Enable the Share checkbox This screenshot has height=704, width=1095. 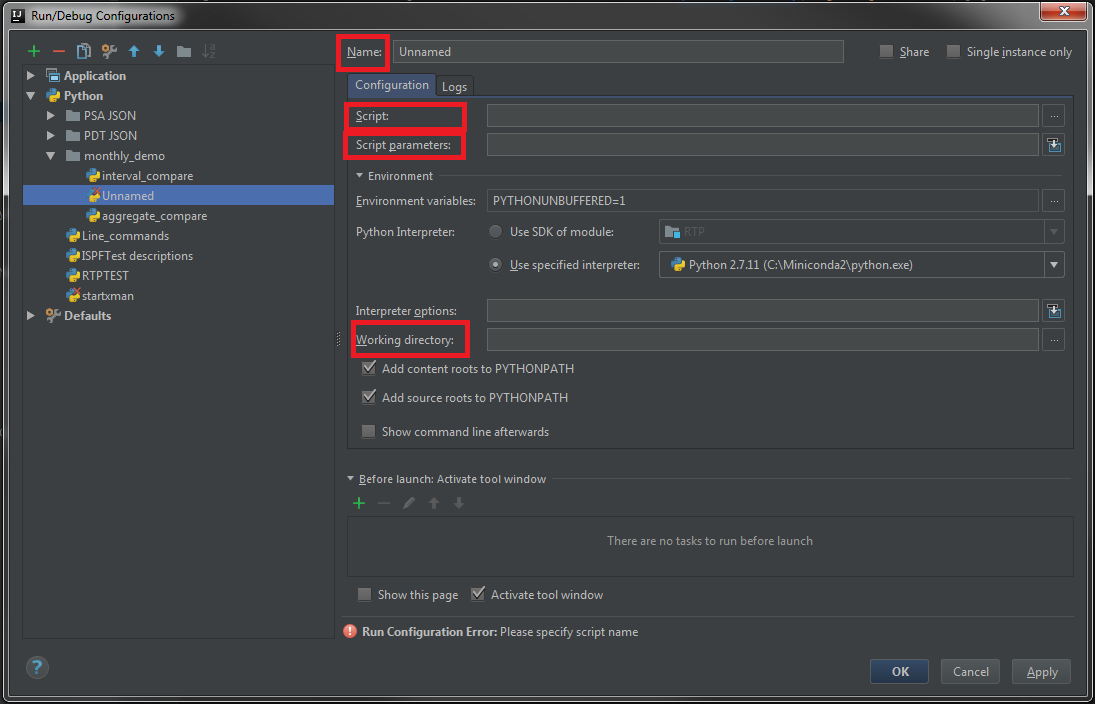886,52
